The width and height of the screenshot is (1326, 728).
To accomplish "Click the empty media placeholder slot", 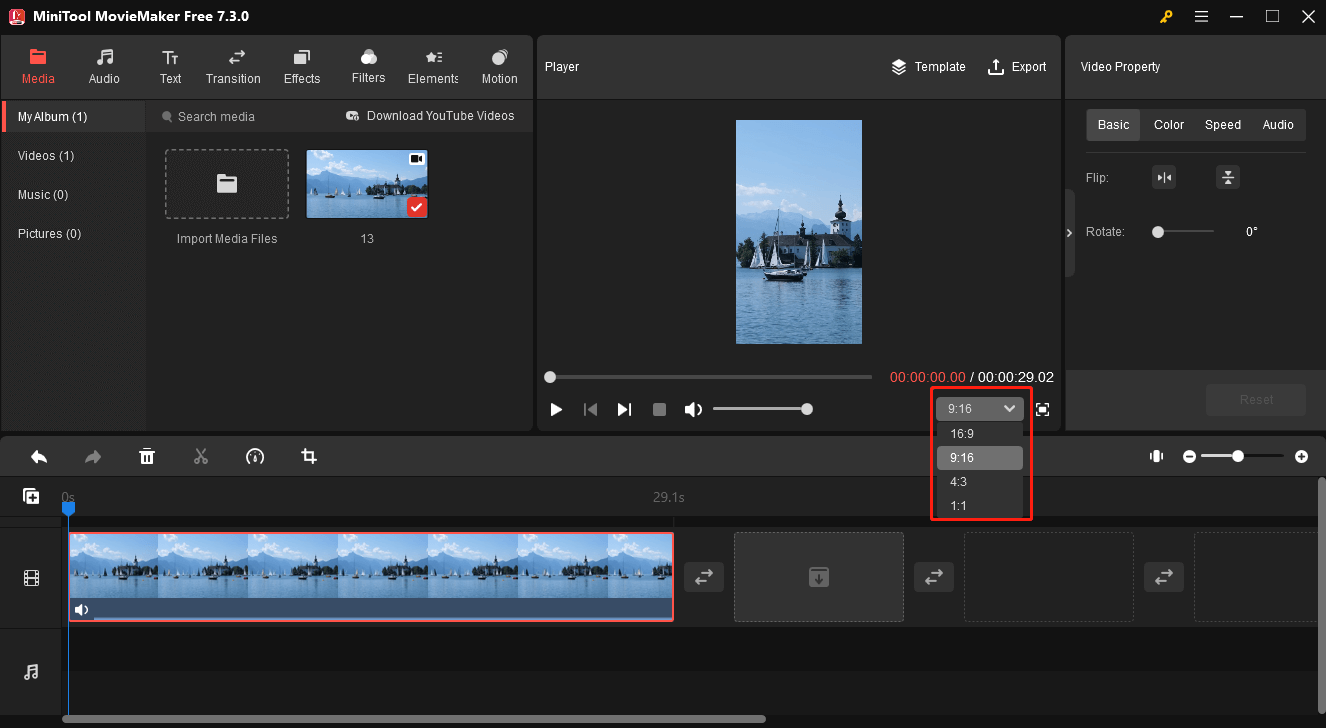I will (x=819, y=577).
